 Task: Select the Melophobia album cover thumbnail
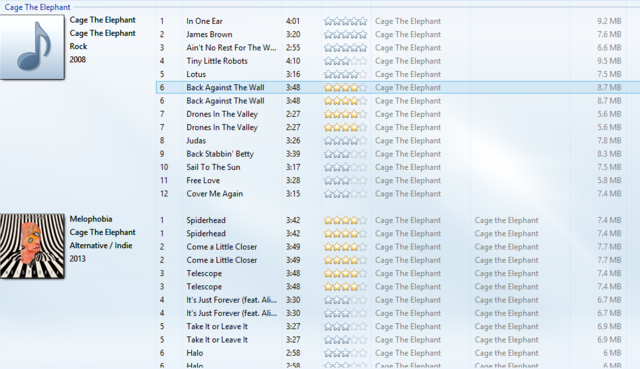(x=32, y=246)
